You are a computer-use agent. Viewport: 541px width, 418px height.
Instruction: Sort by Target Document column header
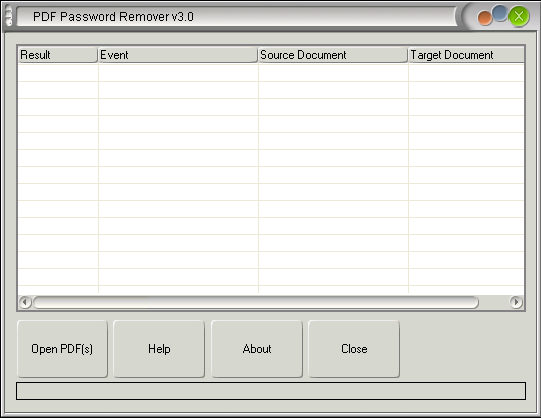pos(466,55)
